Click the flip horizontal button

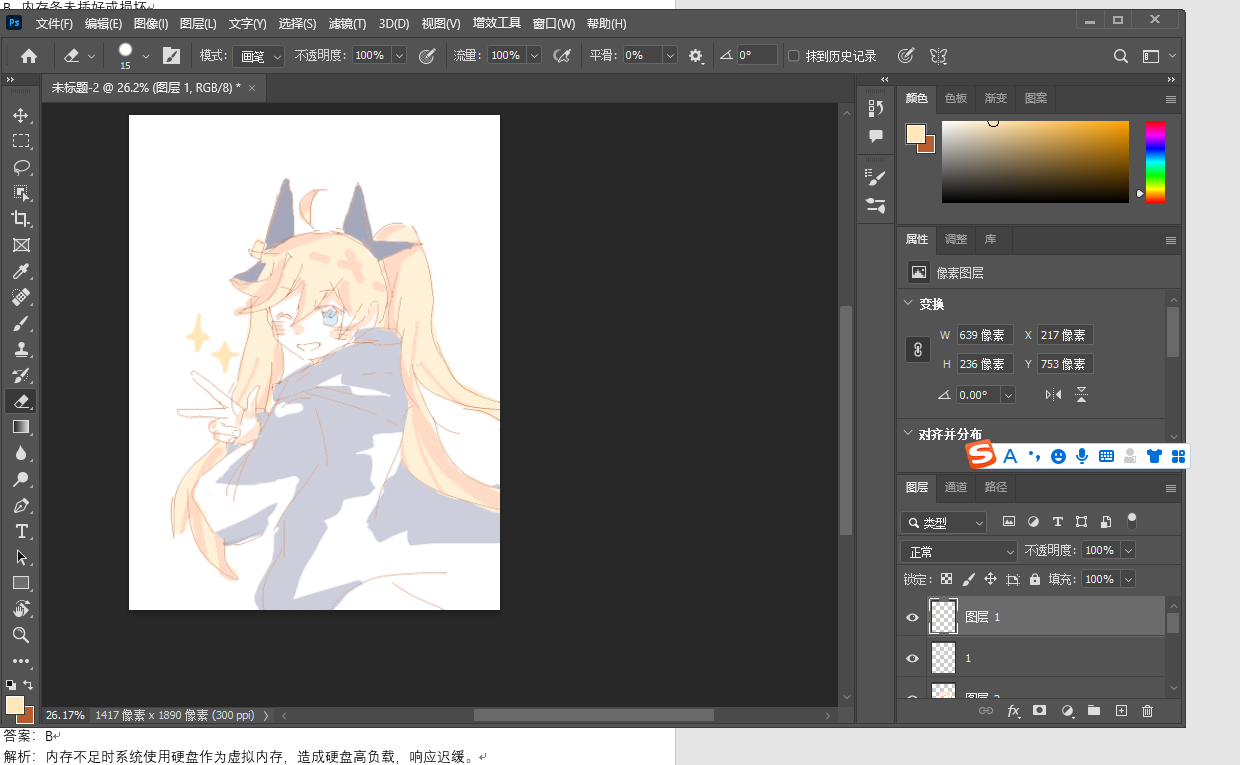point(1053,395)
